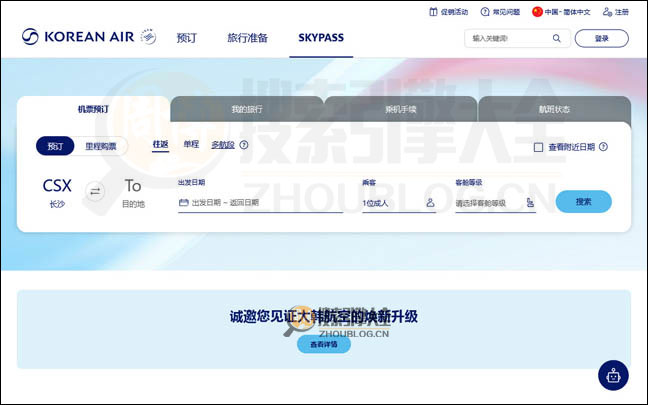Click the 登录 login button
The image size is (648, 405).
coord(602,38)
